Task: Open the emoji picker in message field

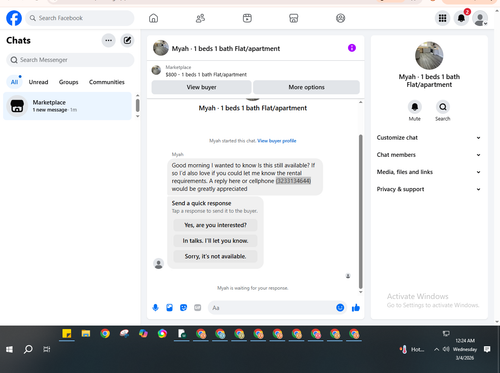Action: click(340, 308)
